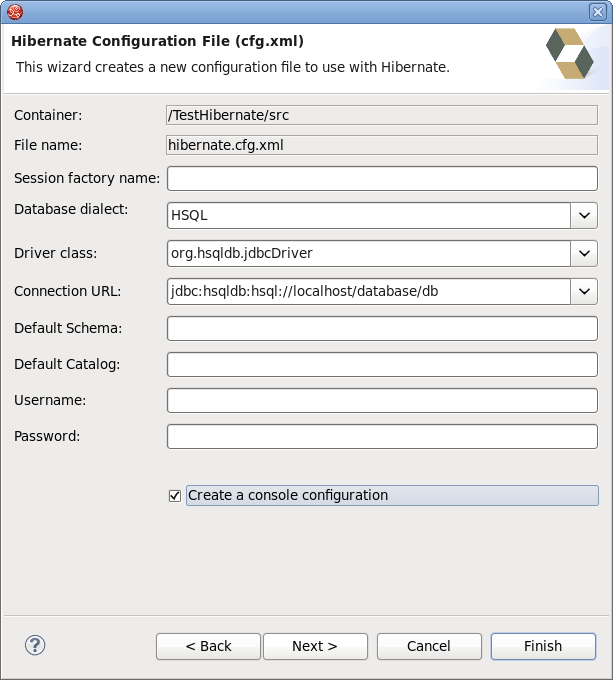This screenshot has height=680, width=613.
Task: Click the Default Catalog text box
Action: point(382,364)
